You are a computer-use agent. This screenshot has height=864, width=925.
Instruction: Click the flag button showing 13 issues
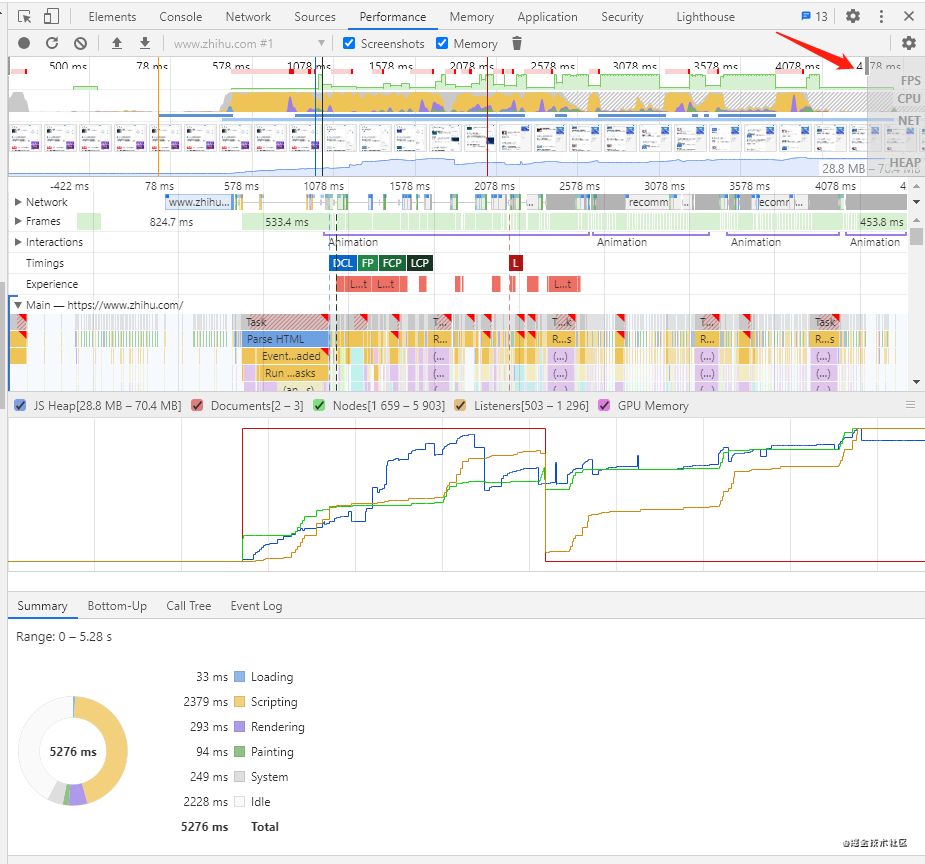click(x=806, y=16)
